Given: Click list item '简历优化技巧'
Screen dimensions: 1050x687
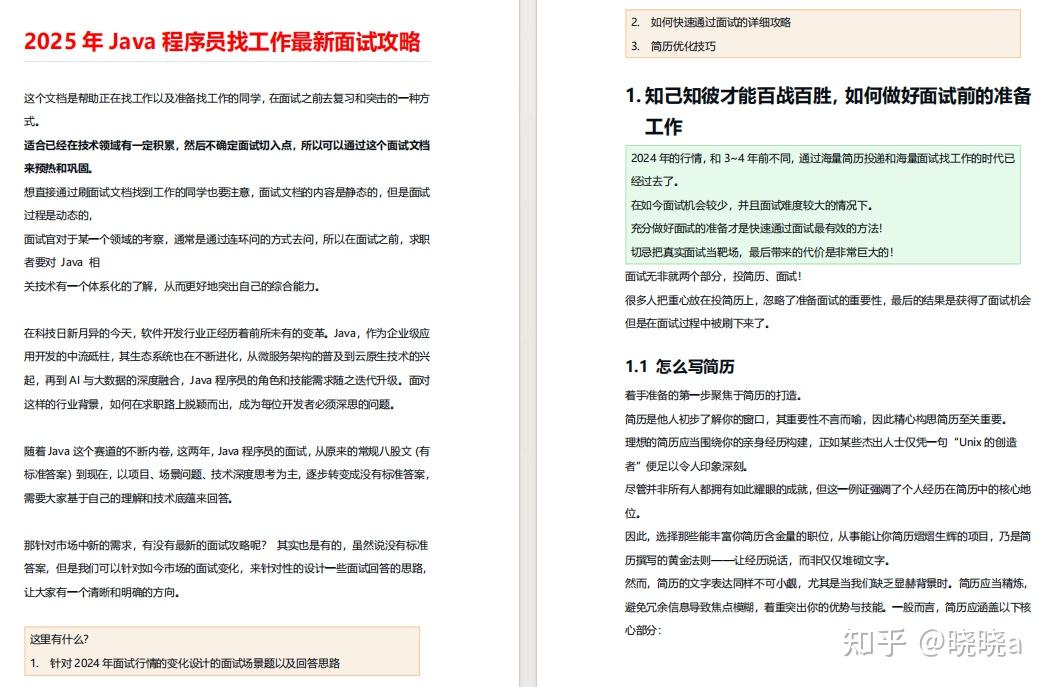Looking at the screenshot, I should (683, 46).
